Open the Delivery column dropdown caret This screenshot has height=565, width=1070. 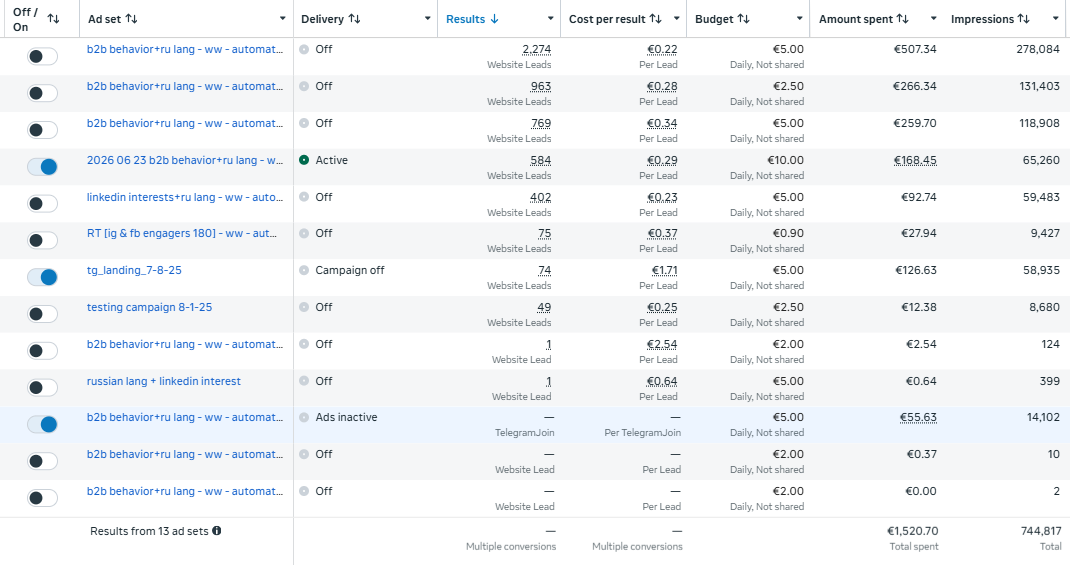pyautogui.click(x=427, y=18)
